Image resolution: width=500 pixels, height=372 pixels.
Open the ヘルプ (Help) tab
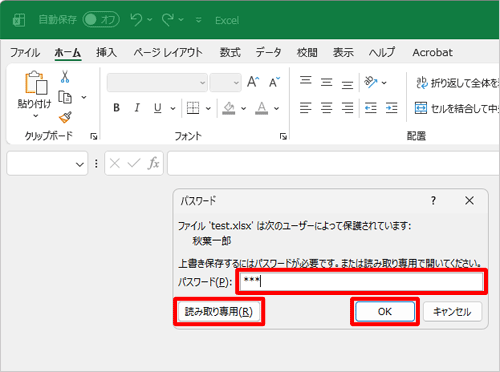[382, 53]
